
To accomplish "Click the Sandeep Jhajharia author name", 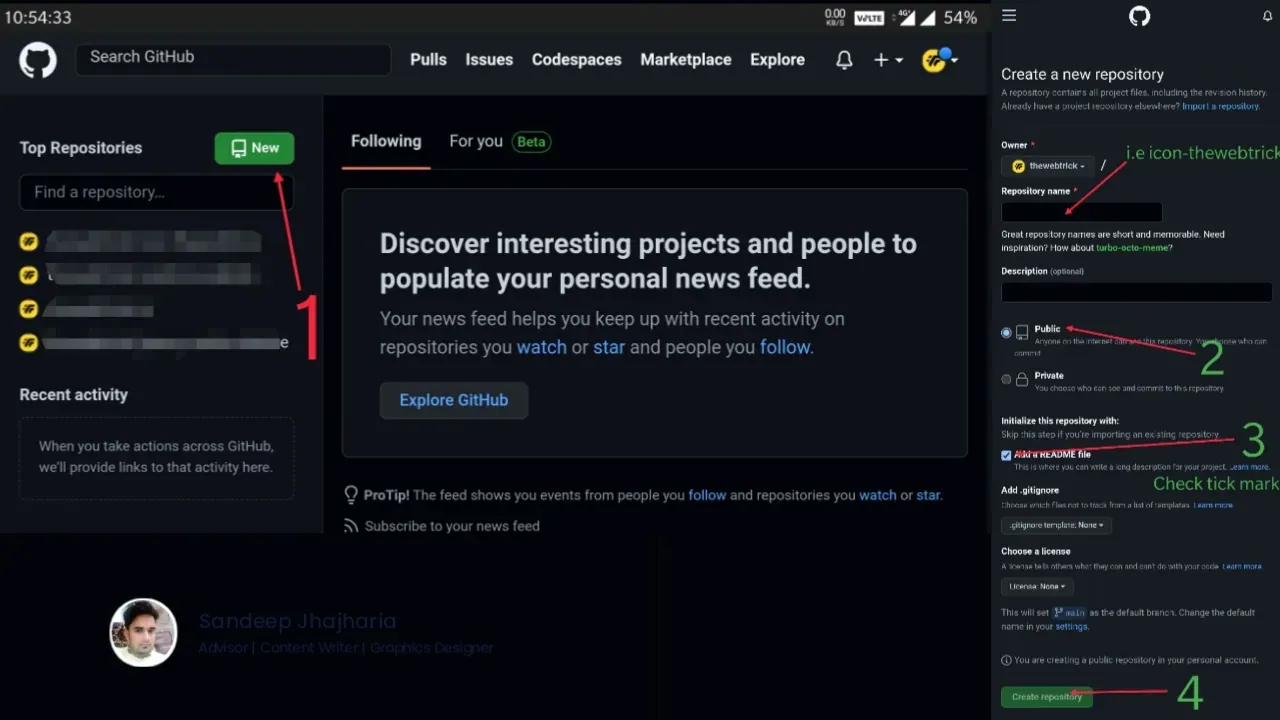I will click(x=297, y=622).
